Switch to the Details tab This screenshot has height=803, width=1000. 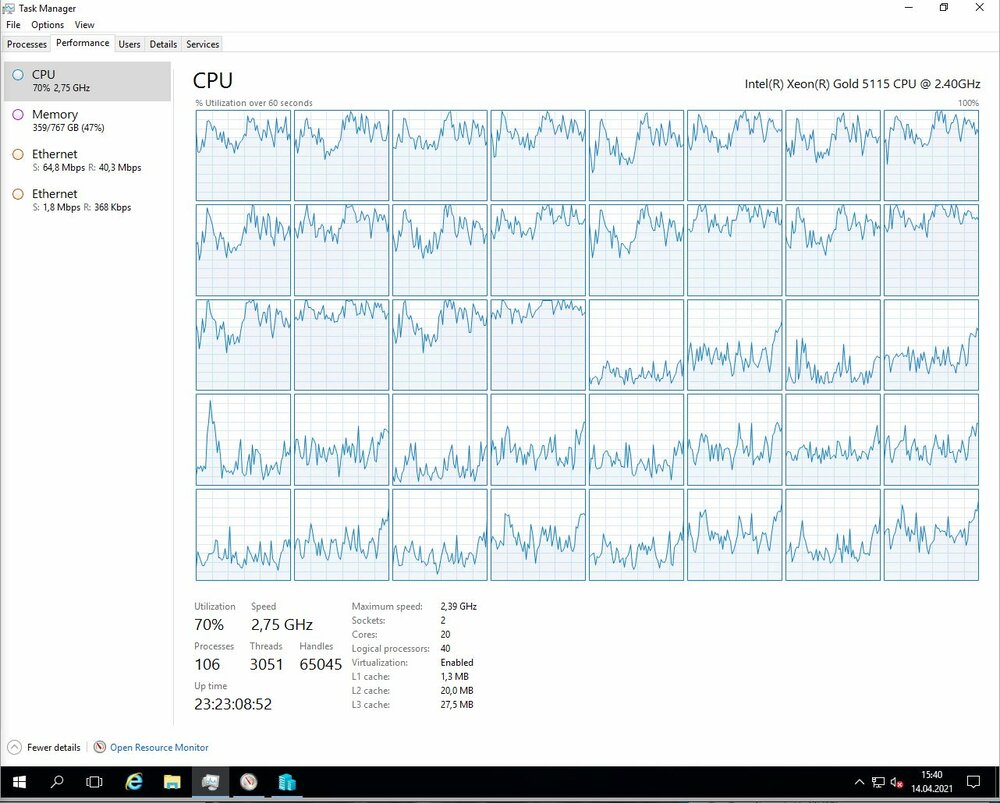click(x=163, y=43)
